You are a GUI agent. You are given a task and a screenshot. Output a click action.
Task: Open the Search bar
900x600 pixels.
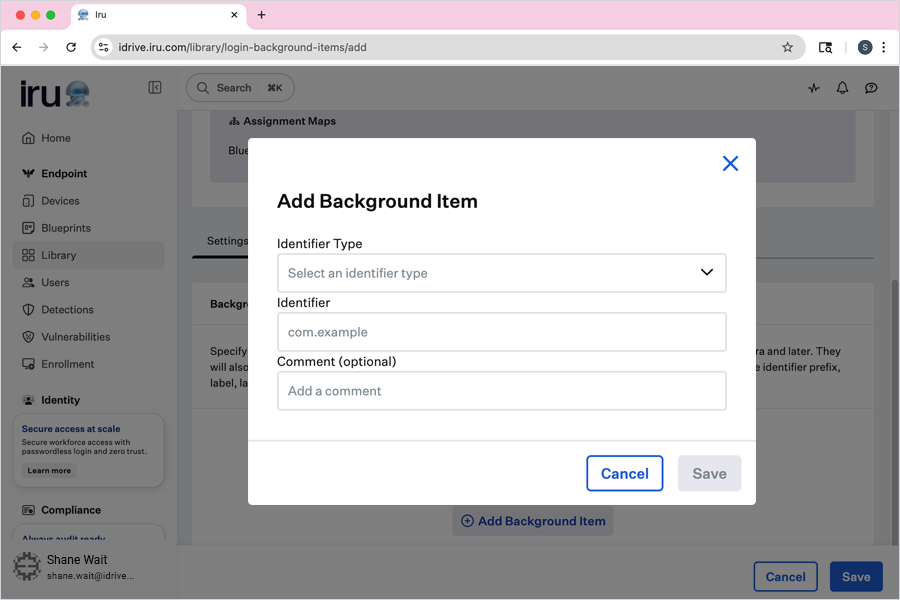pyautogui.click(x=240, y=88)
